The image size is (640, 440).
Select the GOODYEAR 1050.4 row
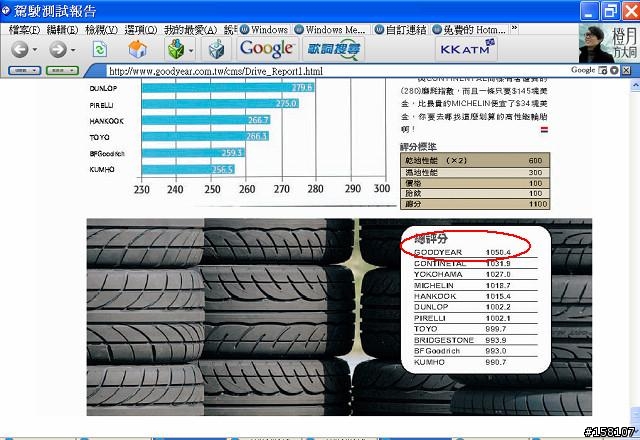pyautogui.click(x=475, y=252)
